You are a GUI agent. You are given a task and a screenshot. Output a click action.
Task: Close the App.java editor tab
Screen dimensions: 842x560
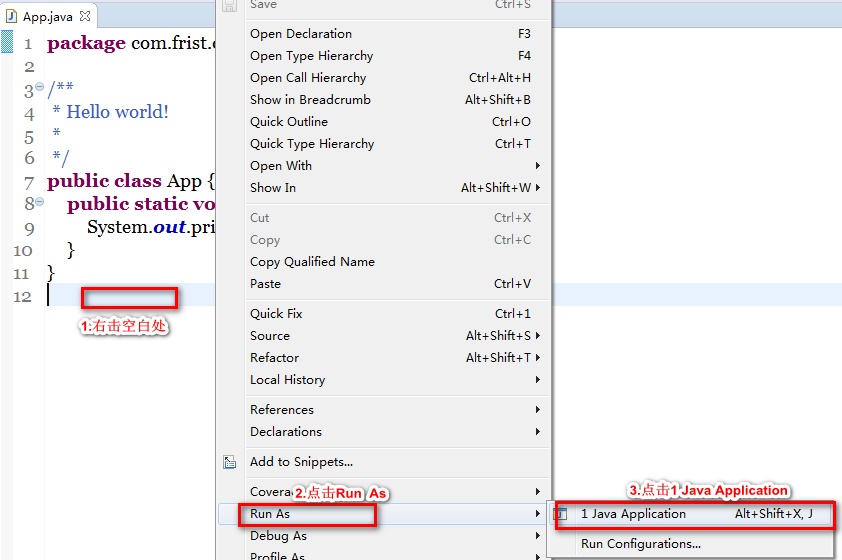(85, 16)
